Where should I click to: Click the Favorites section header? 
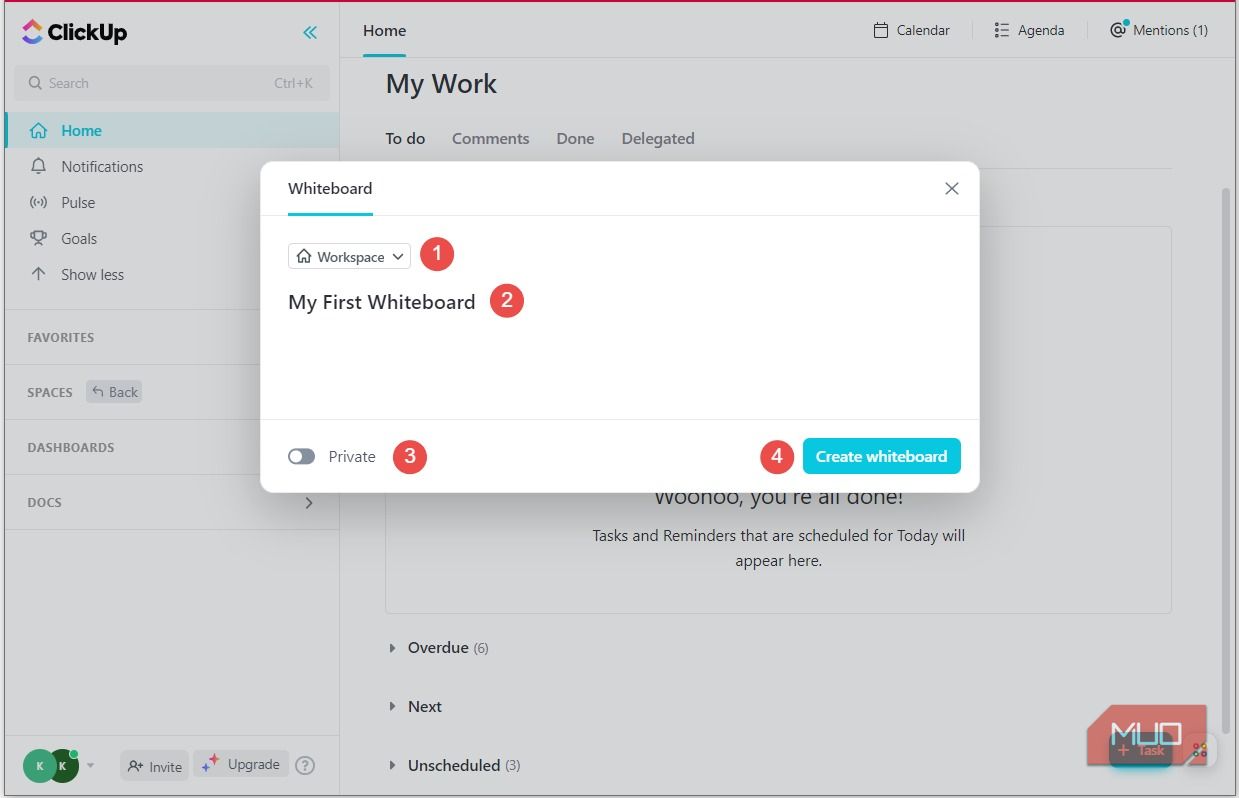coord(61,337)
